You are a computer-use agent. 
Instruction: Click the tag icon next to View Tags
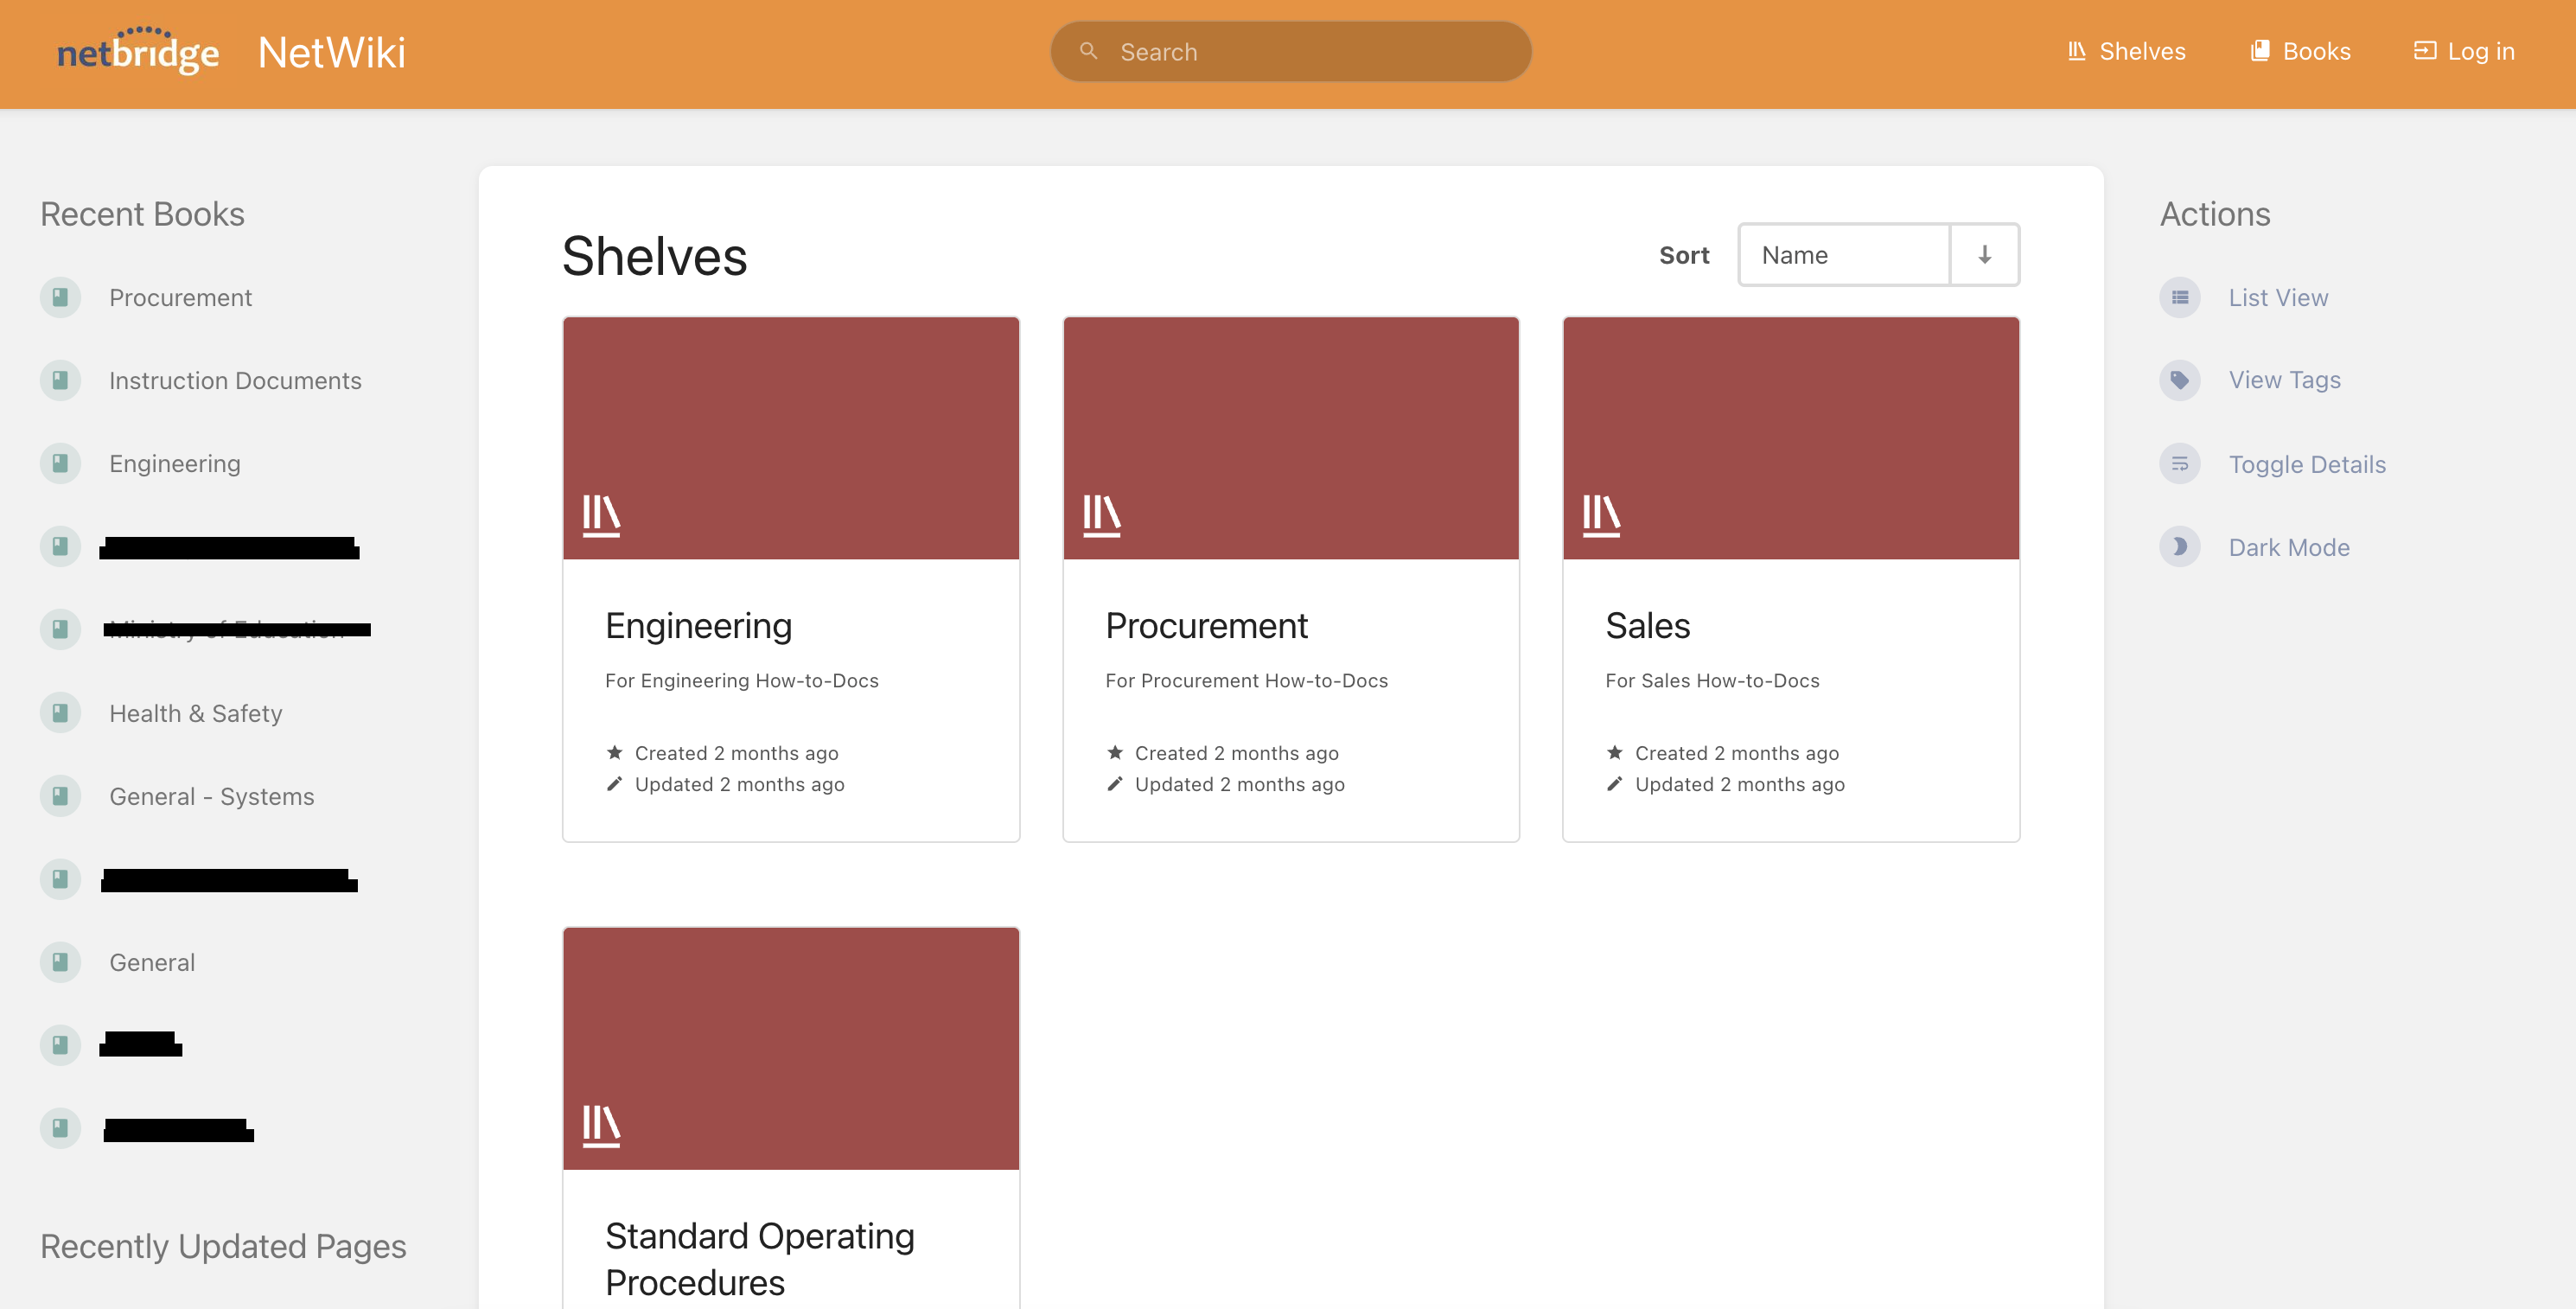pyautogui.click(x=2180, y=380)
